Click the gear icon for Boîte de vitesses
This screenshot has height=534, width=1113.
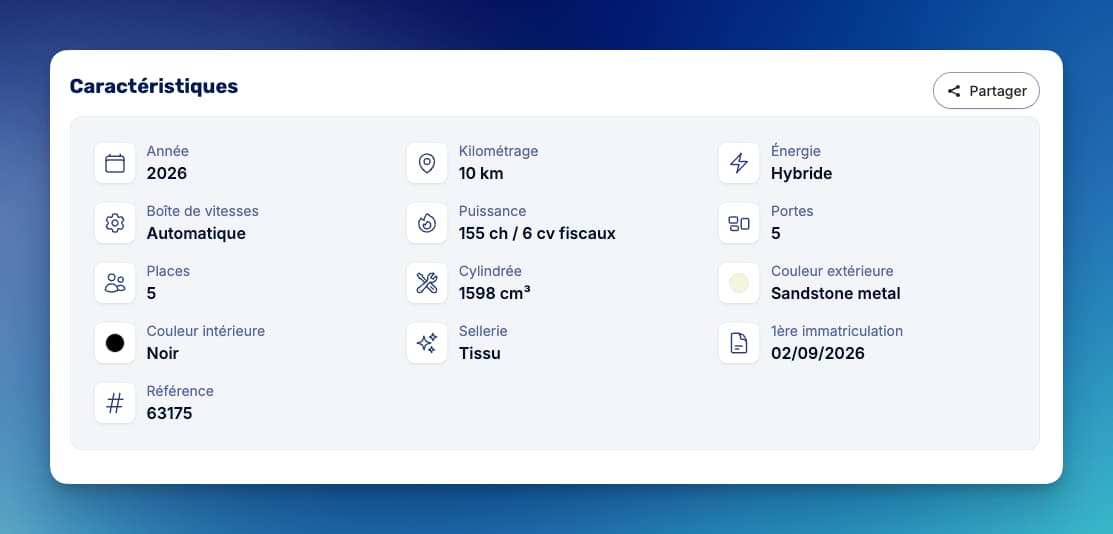point(115,223)
